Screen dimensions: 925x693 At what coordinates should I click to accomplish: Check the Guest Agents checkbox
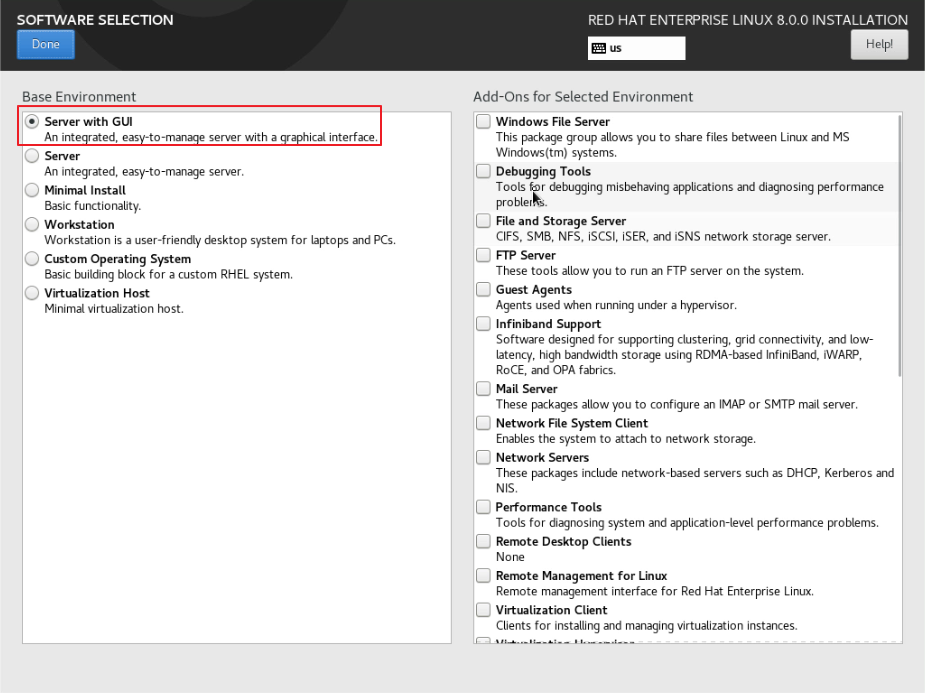(483, 289)
